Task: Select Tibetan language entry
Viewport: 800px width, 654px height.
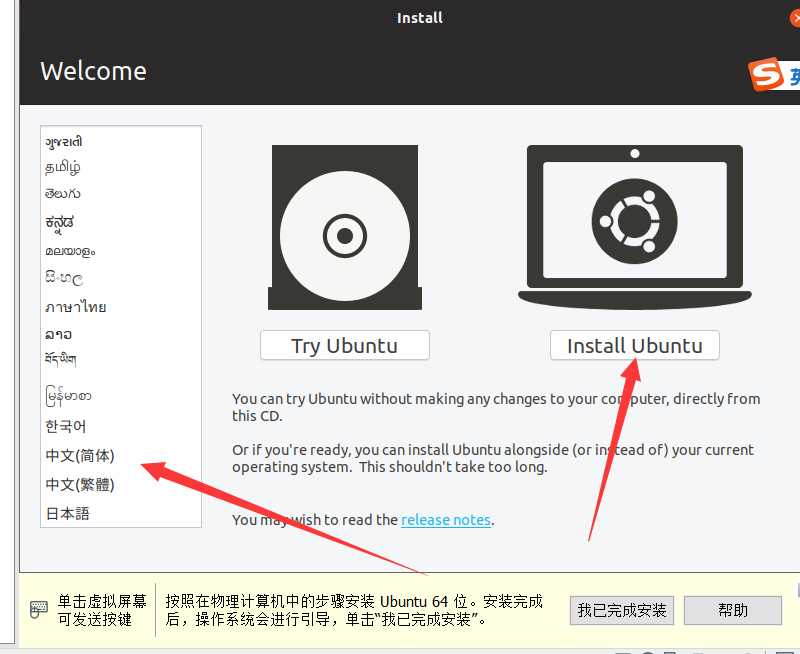Action: click(60, 360)
